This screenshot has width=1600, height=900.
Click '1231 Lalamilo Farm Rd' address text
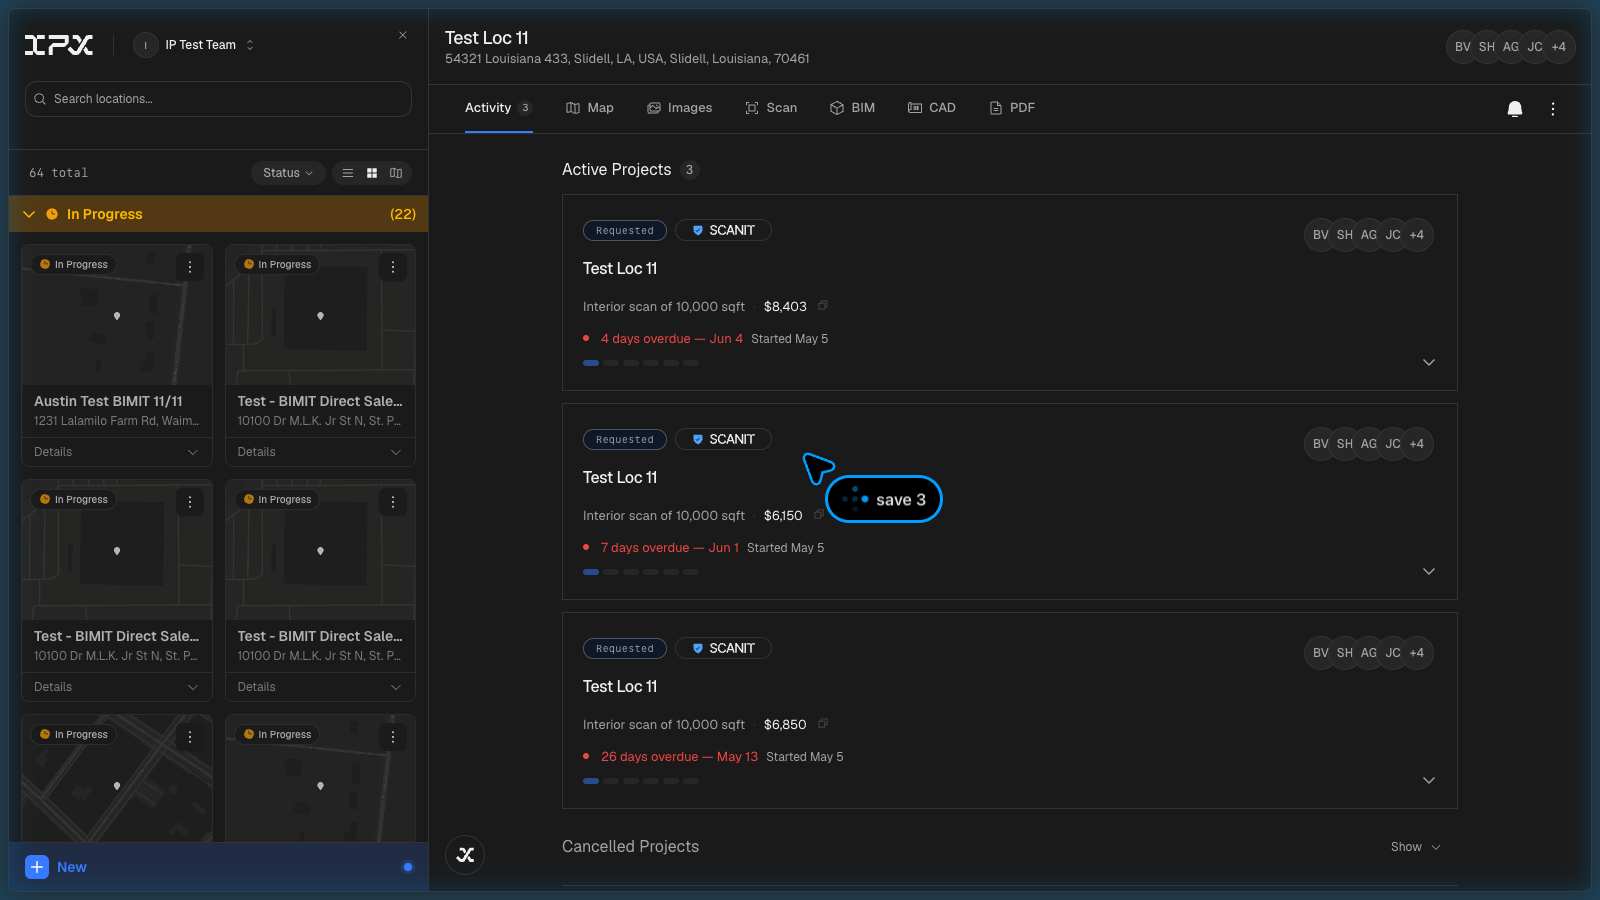tap(116, 421)
